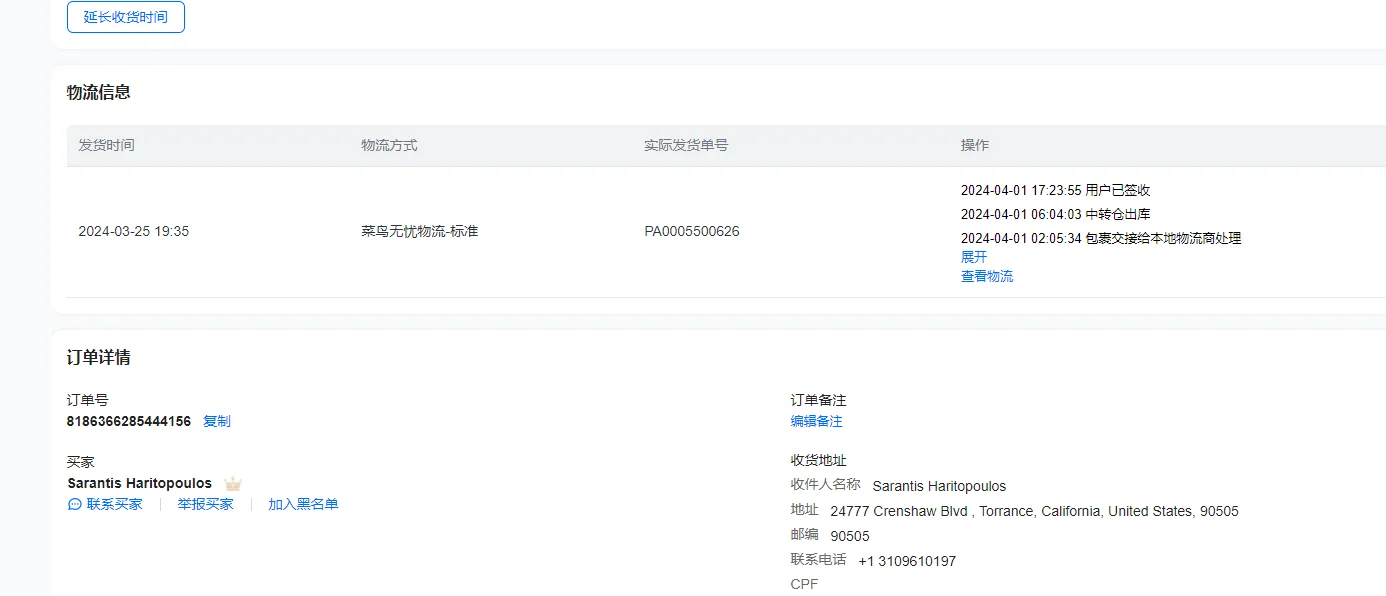Click 发货时间 column header

[x=106, y=145]
